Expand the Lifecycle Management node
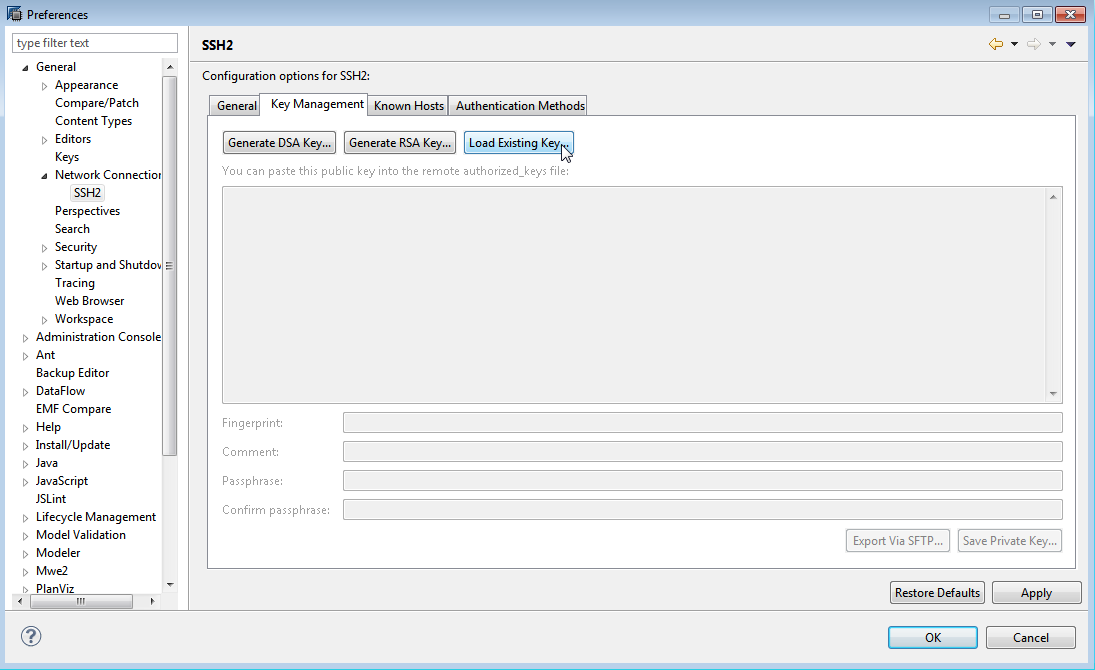This screenshot has width=1095, height=670. (25, 518)
